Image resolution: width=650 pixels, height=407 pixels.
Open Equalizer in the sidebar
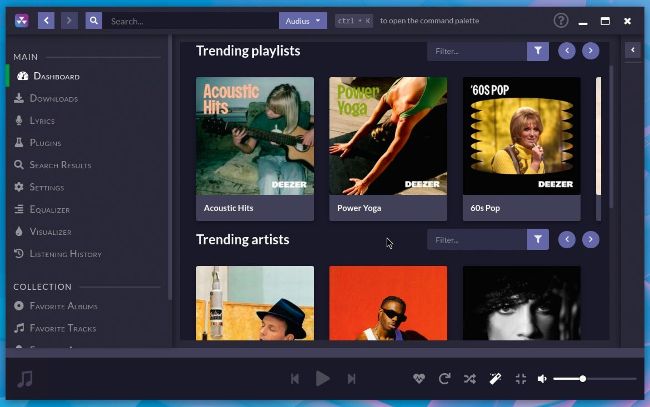(41, 209)
